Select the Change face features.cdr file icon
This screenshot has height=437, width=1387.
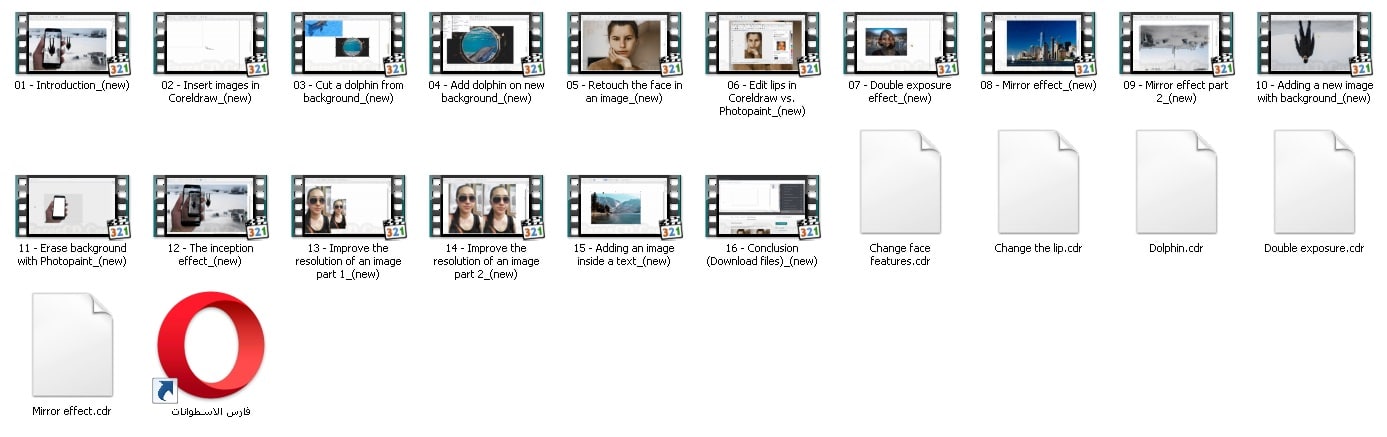pos(900,182)
